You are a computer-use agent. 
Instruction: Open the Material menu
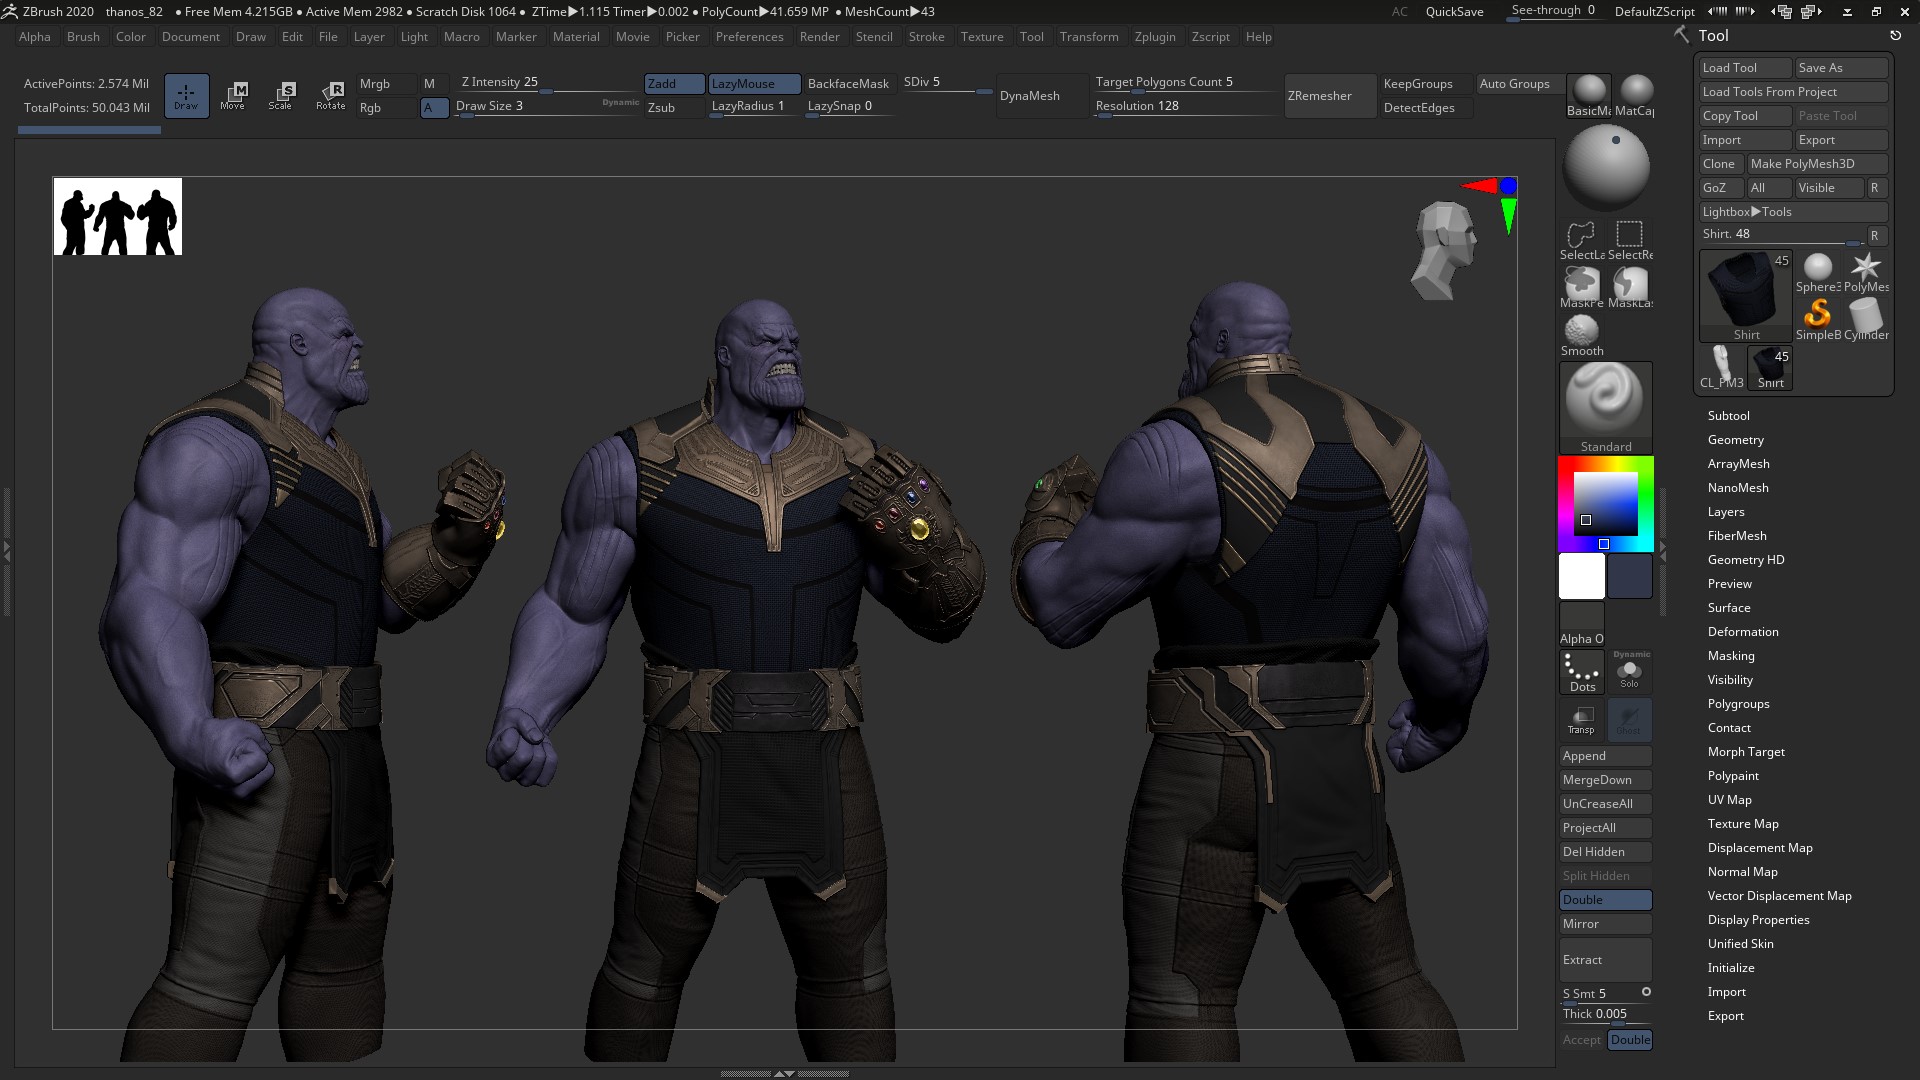(x=576, y=37)
